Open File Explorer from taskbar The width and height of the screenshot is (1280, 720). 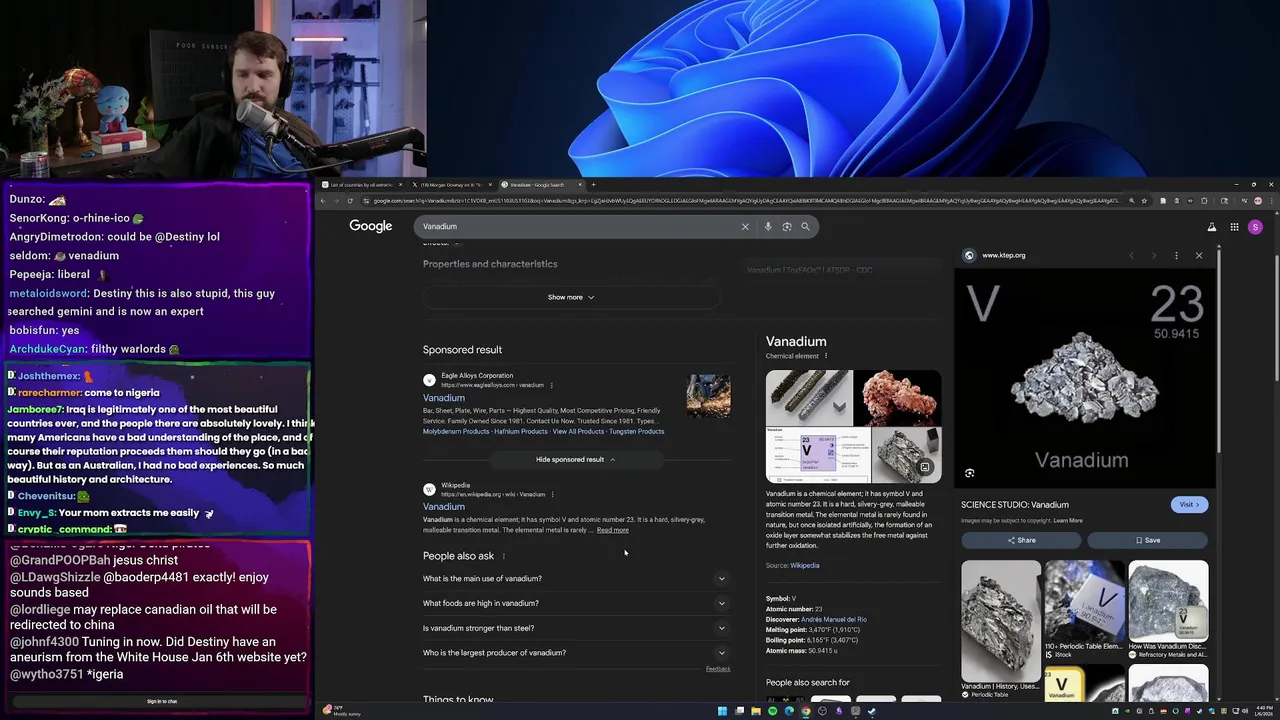point(756,711)
